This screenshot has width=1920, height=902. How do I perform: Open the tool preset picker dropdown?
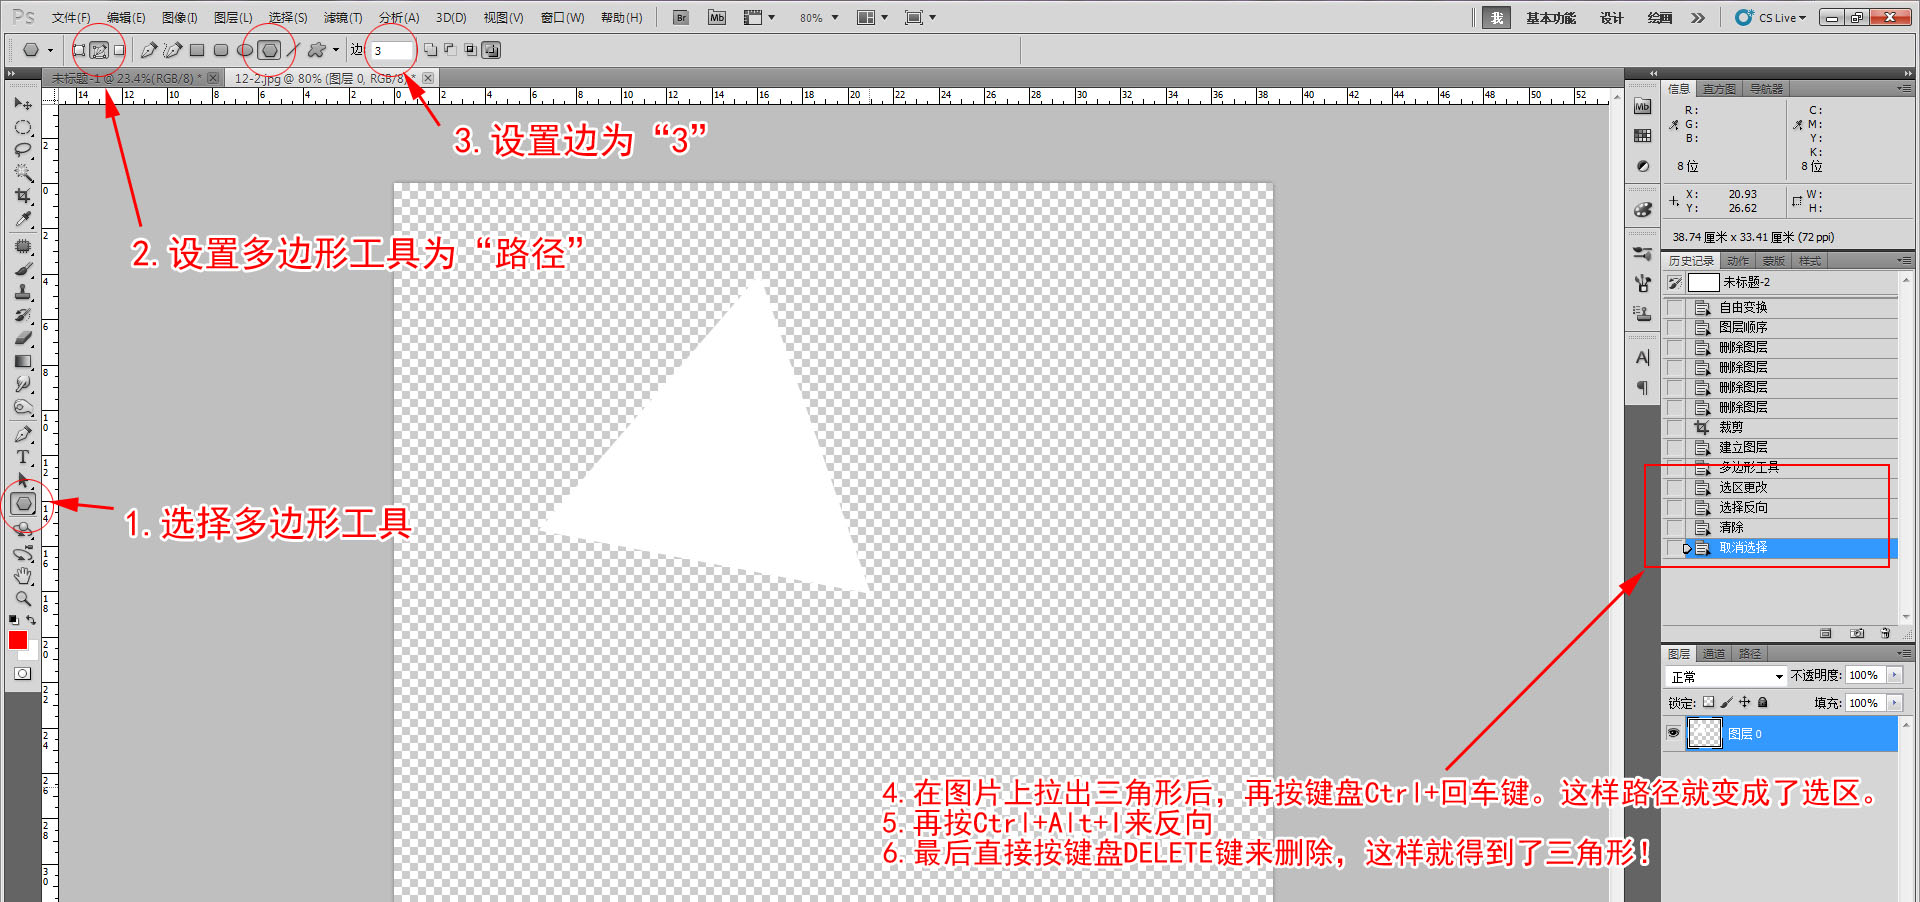(50, 50)
